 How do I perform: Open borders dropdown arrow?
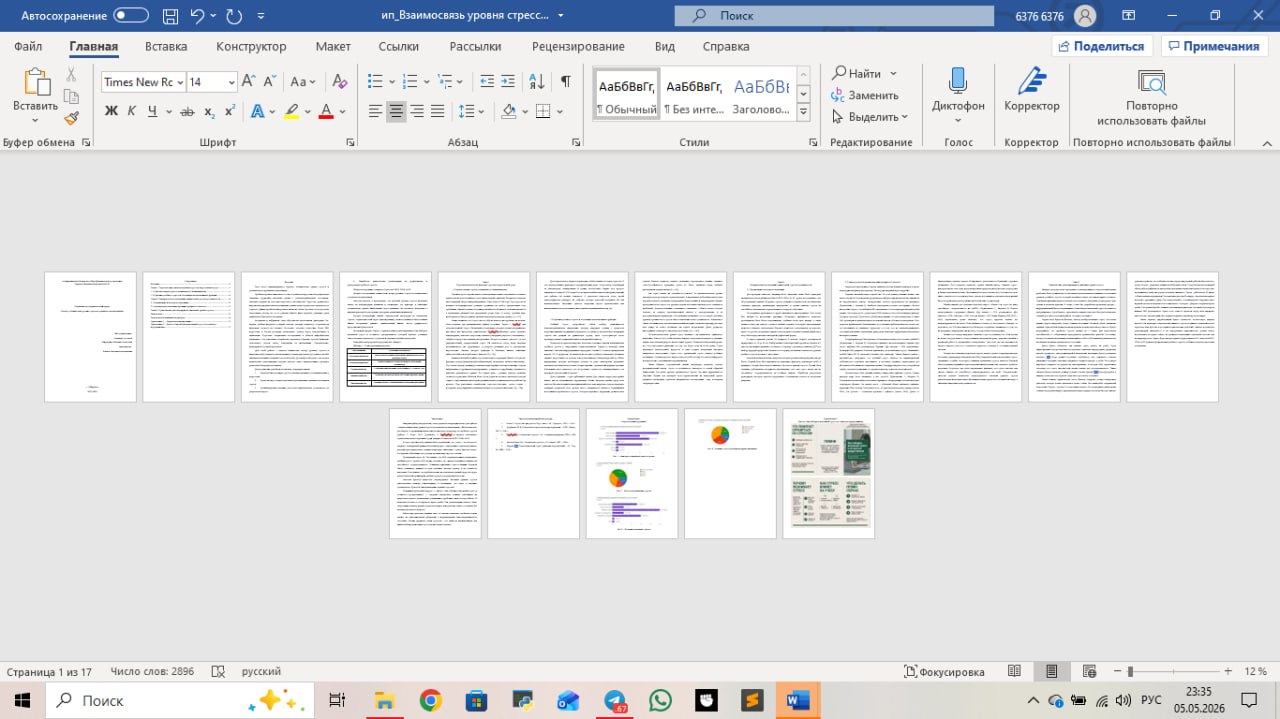[559, 111]
